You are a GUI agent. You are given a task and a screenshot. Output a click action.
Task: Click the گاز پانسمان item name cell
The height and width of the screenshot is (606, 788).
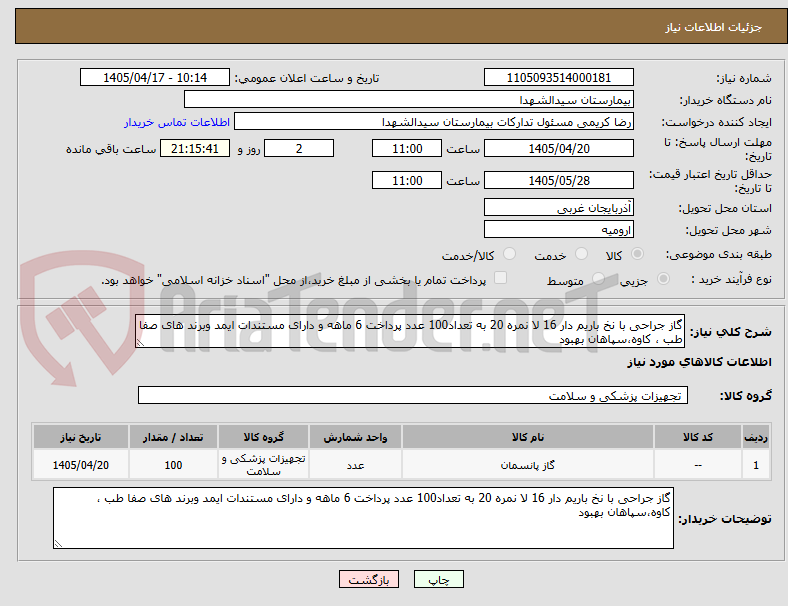[528, 465]
